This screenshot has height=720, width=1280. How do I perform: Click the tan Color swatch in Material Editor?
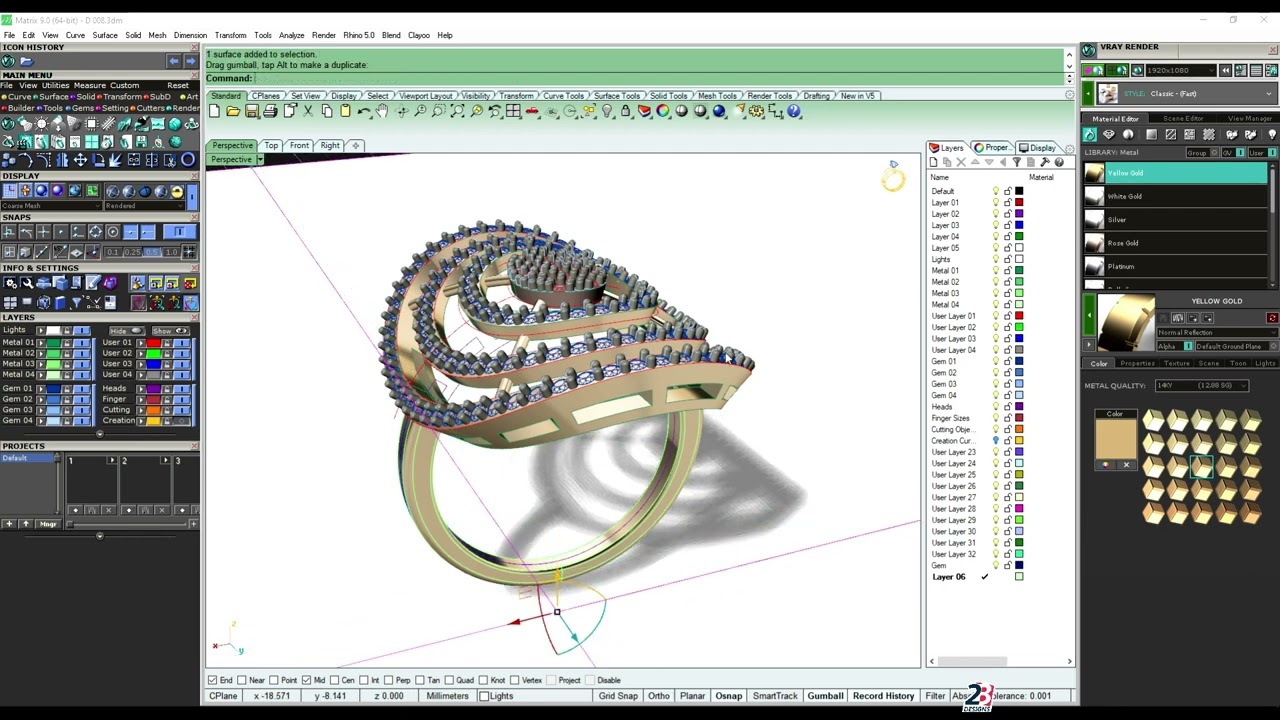(x=1115, y=438)
